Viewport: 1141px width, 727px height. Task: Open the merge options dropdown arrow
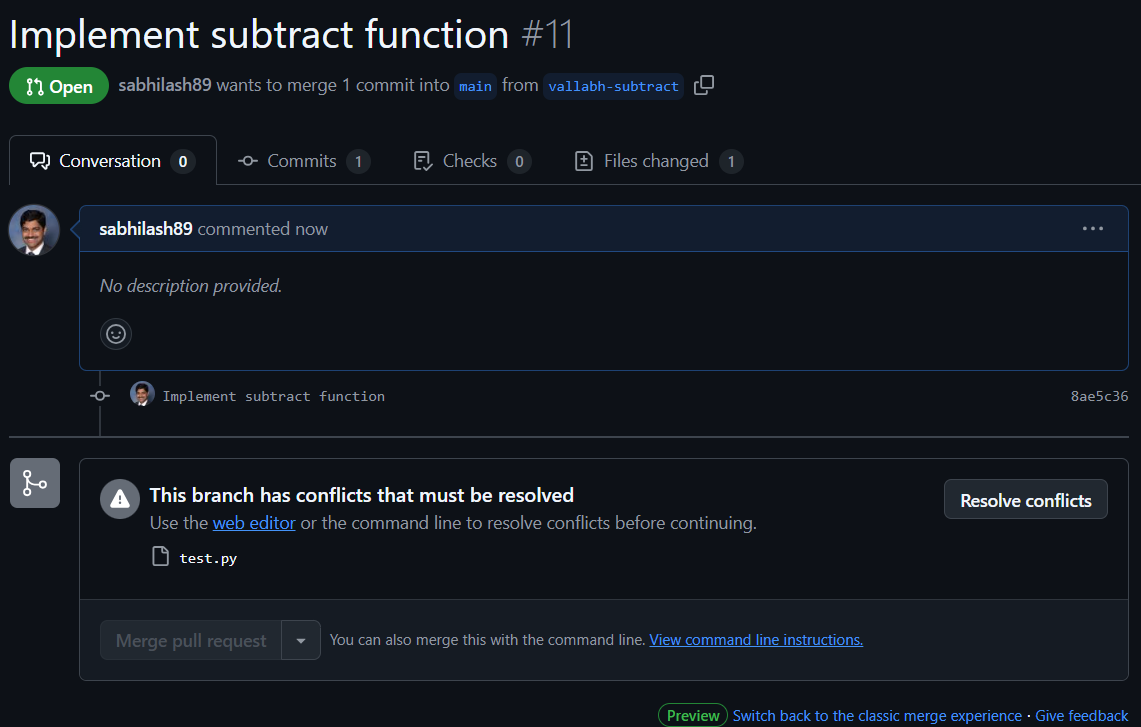click(x=300, y=639)
